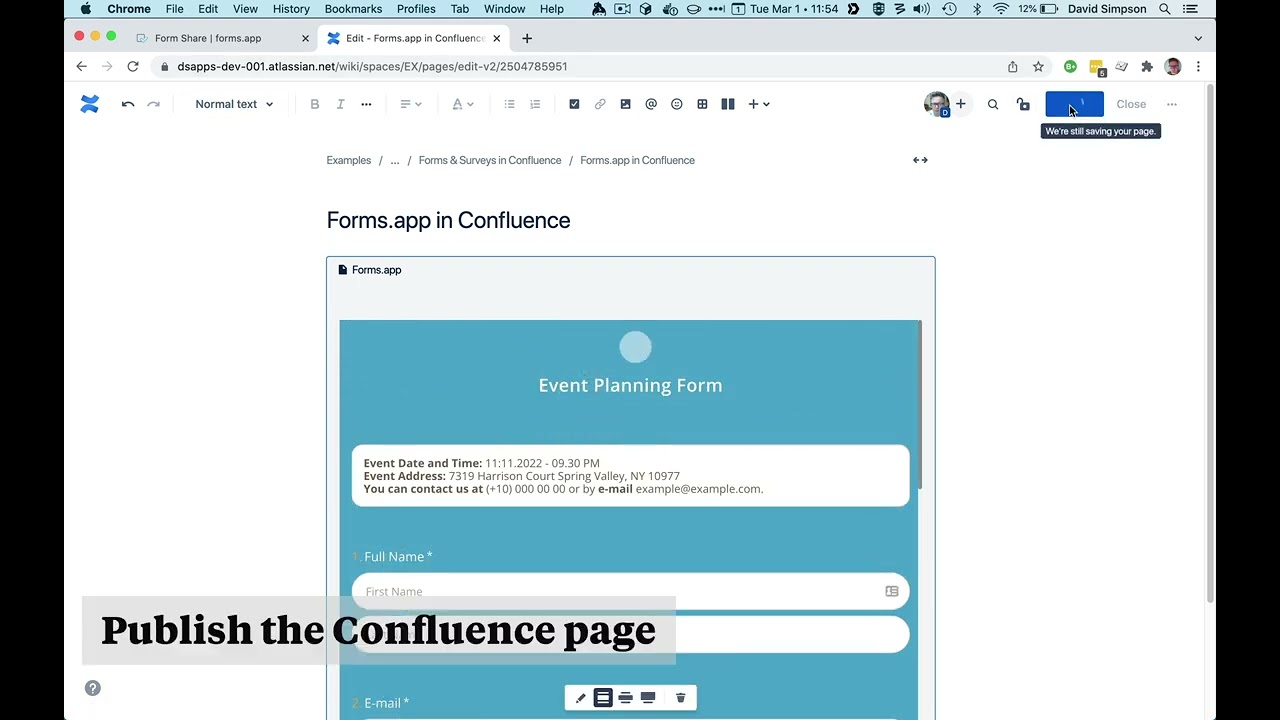
Task: Expand the collapsed breadcrumb ellipsis
Action: pyautogui.click(x=395, y=160)
